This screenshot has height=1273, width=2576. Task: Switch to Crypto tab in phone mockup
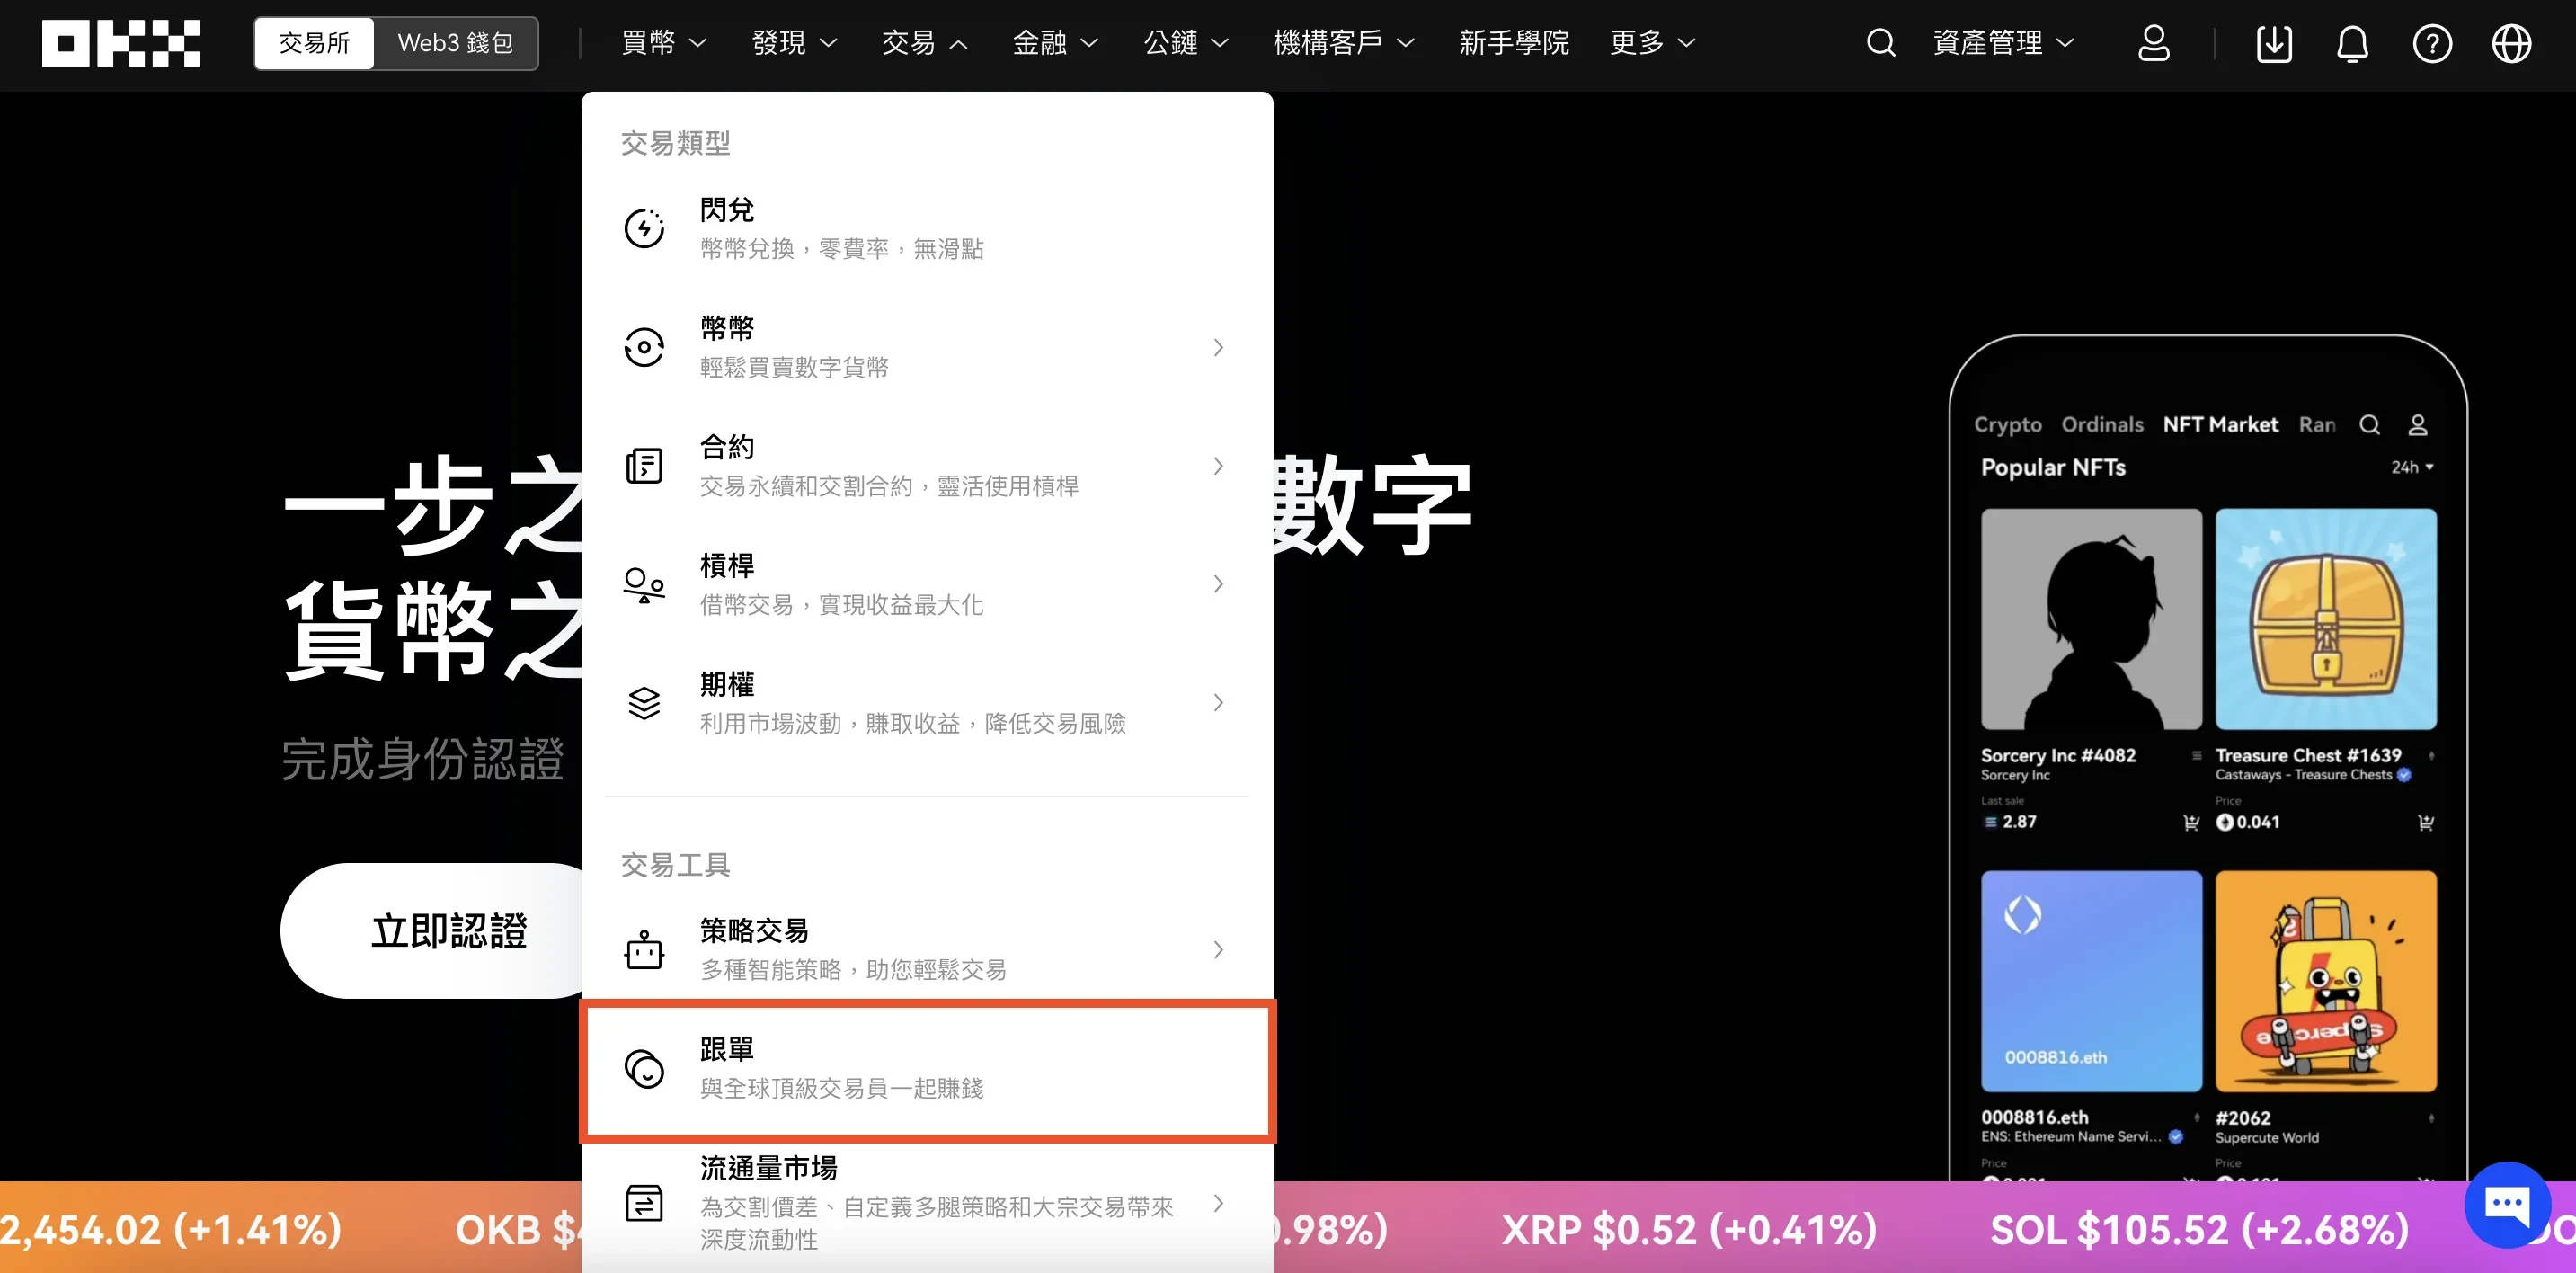pyautogui.click(x=2007, y=425)
